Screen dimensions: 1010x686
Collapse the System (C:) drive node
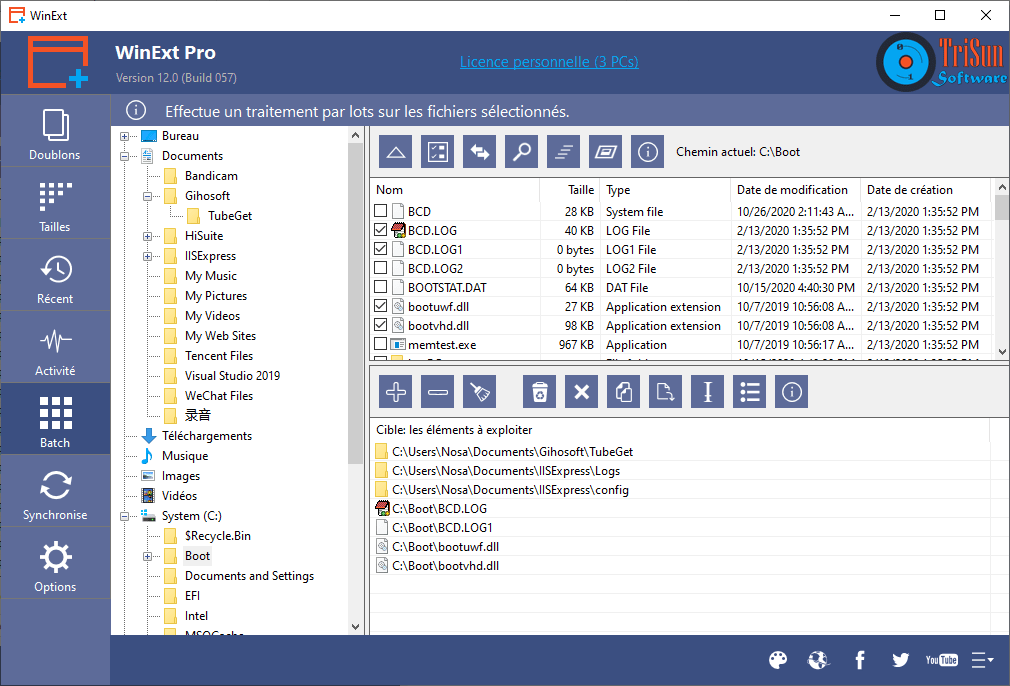click(x=124, y=516)
